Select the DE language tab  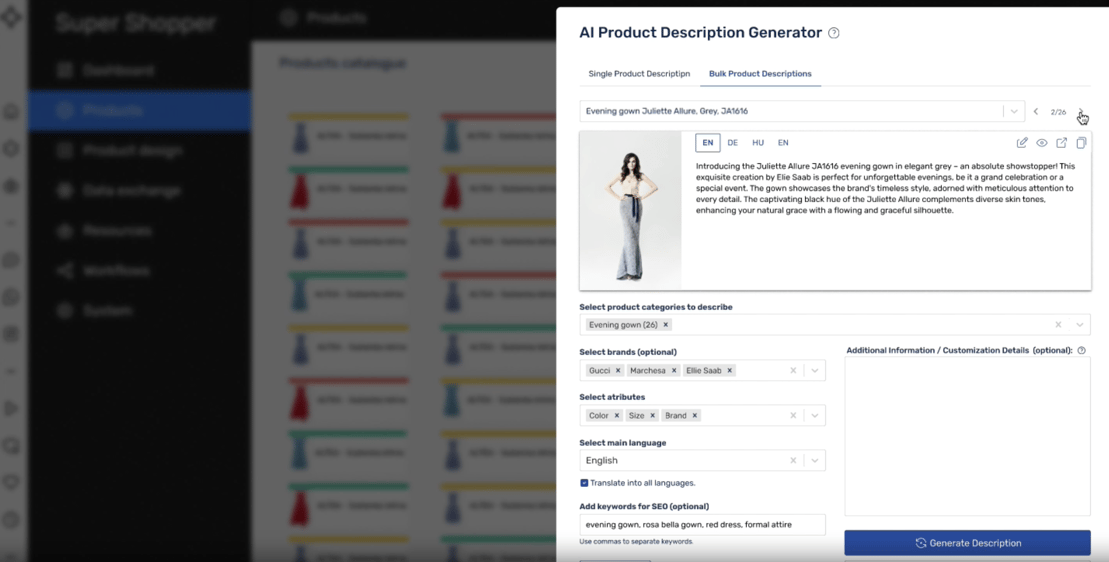(x=733, y=143)
